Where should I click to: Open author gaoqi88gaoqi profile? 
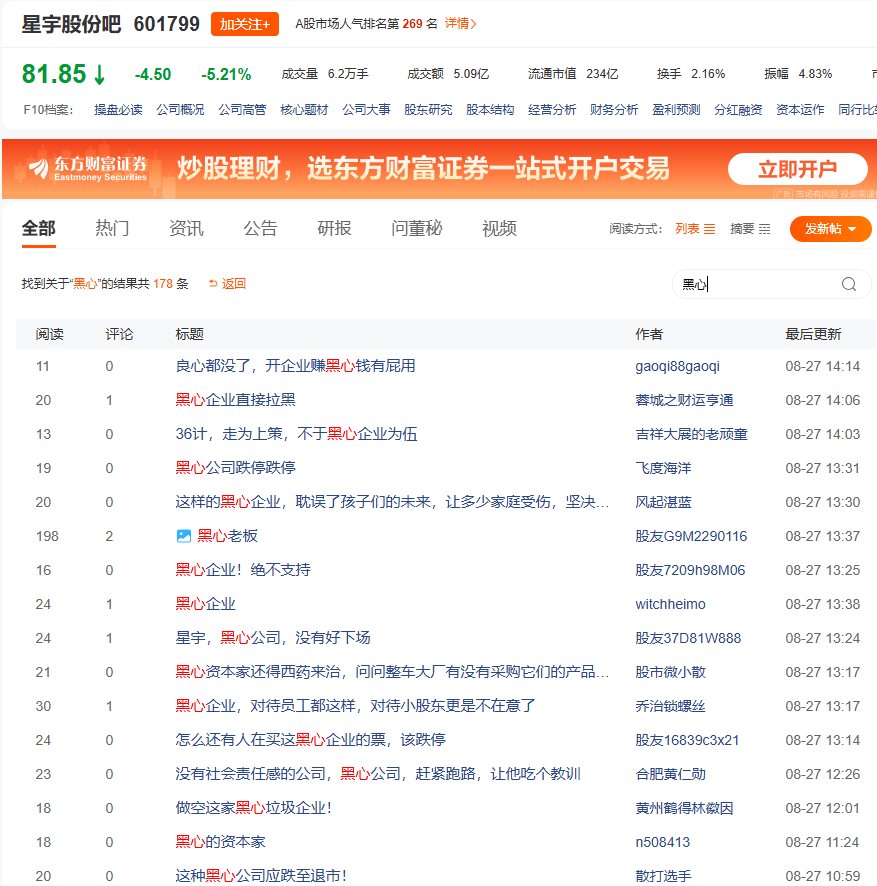click(x=678, y=366)
